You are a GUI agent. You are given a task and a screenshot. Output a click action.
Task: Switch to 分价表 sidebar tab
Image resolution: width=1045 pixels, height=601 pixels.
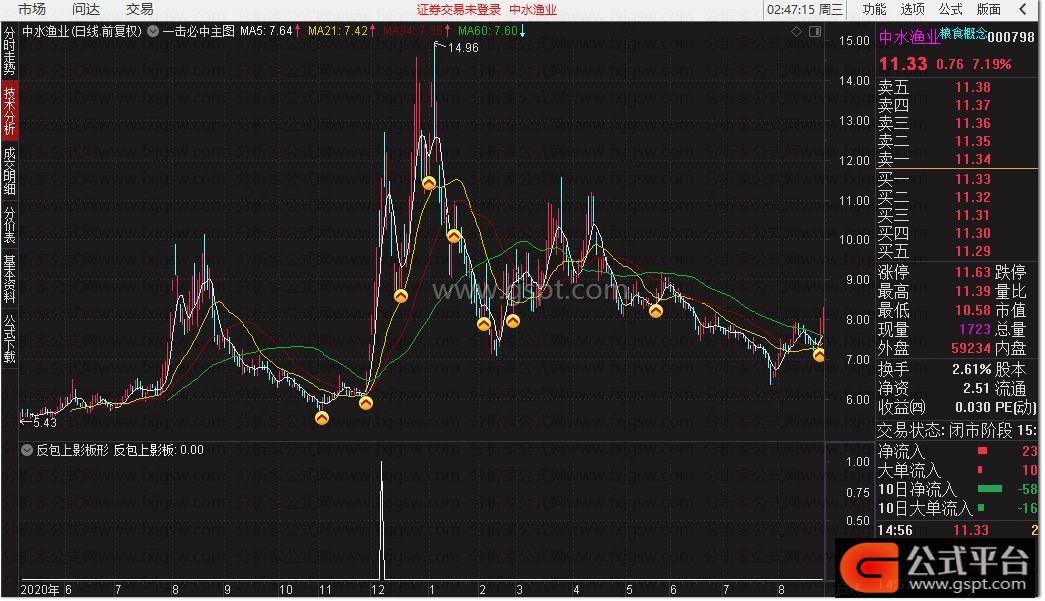[9, 225]
